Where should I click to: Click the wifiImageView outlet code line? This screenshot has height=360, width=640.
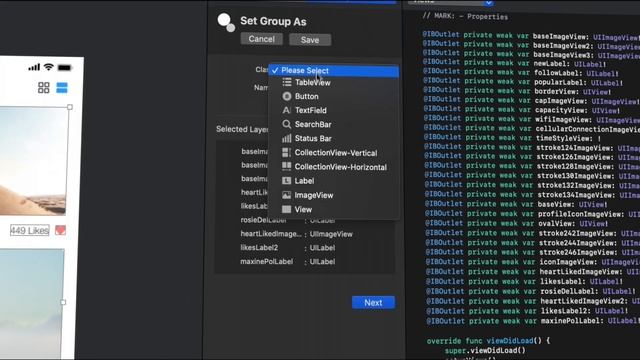pyautogui.click(x=531, y=120)
